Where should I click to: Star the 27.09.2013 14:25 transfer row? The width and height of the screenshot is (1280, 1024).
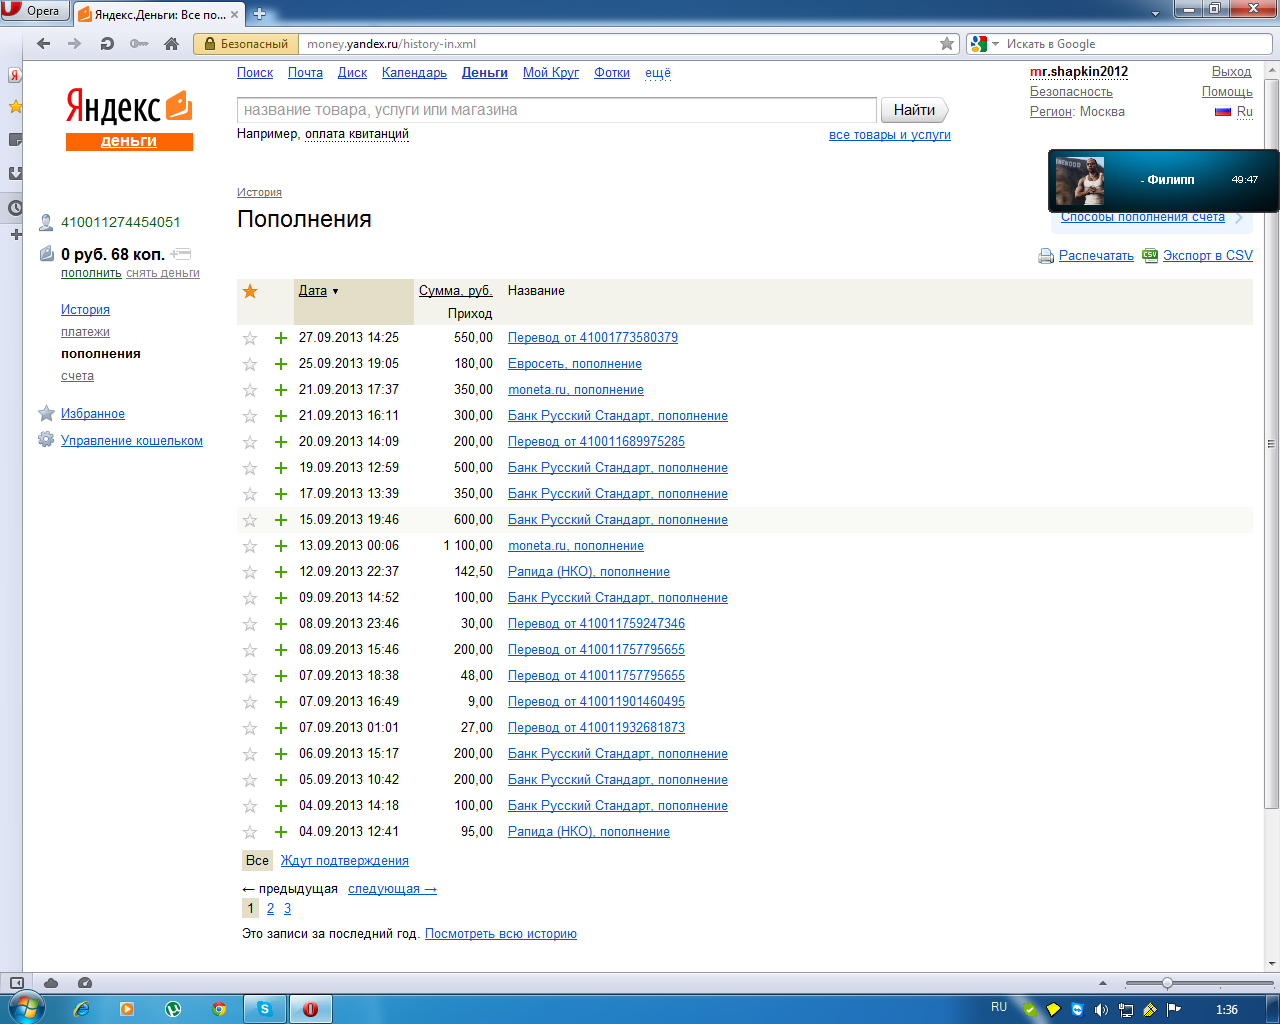[250, 338]
